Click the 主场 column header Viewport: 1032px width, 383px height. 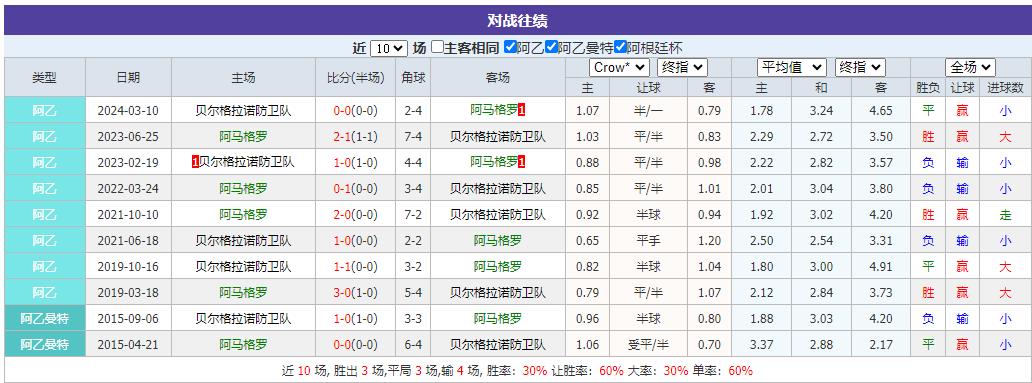click(244, 78)
